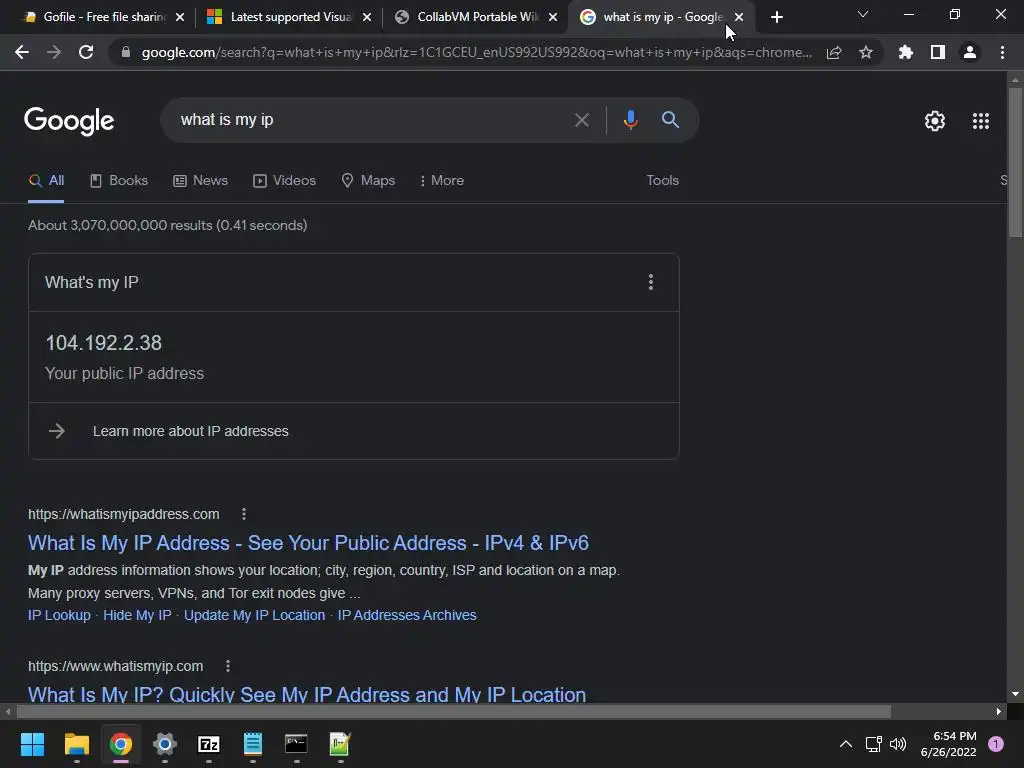Image resolution: width=1024 pixels, height=768 pixels.
Task: Open 7-Zip from the taskbar
Action: [x=209, y=744]
